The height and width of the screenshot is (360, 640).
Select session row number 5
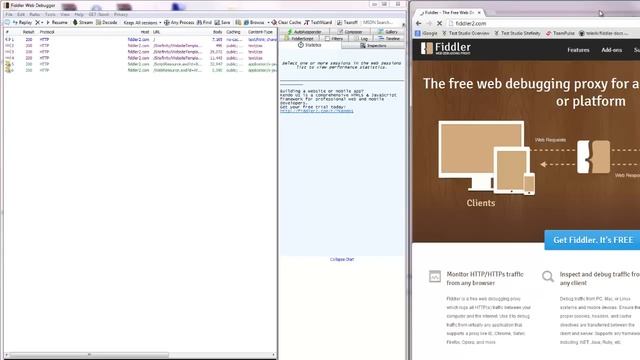pyautogui.click(x=141, y=64)
